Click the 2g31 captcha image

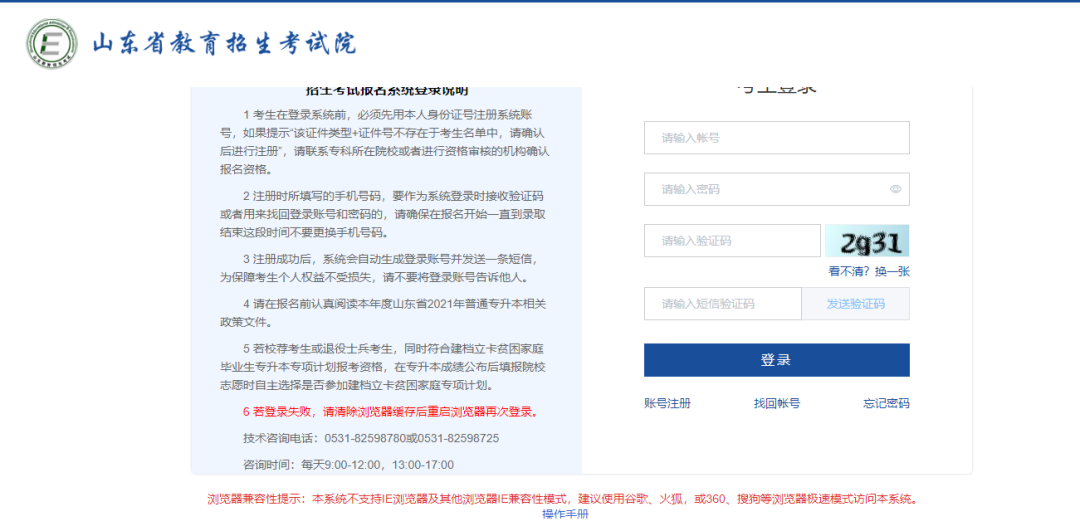click(866, 241)
